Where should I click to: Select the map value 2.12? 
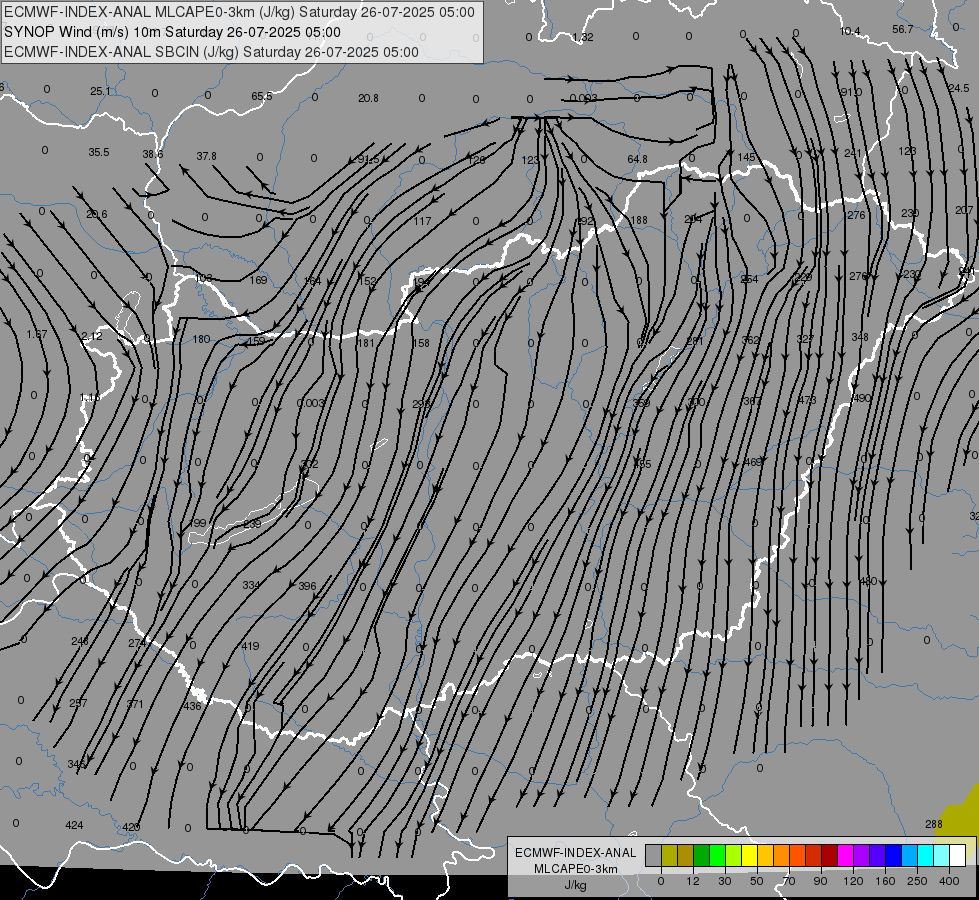point(92,336)
